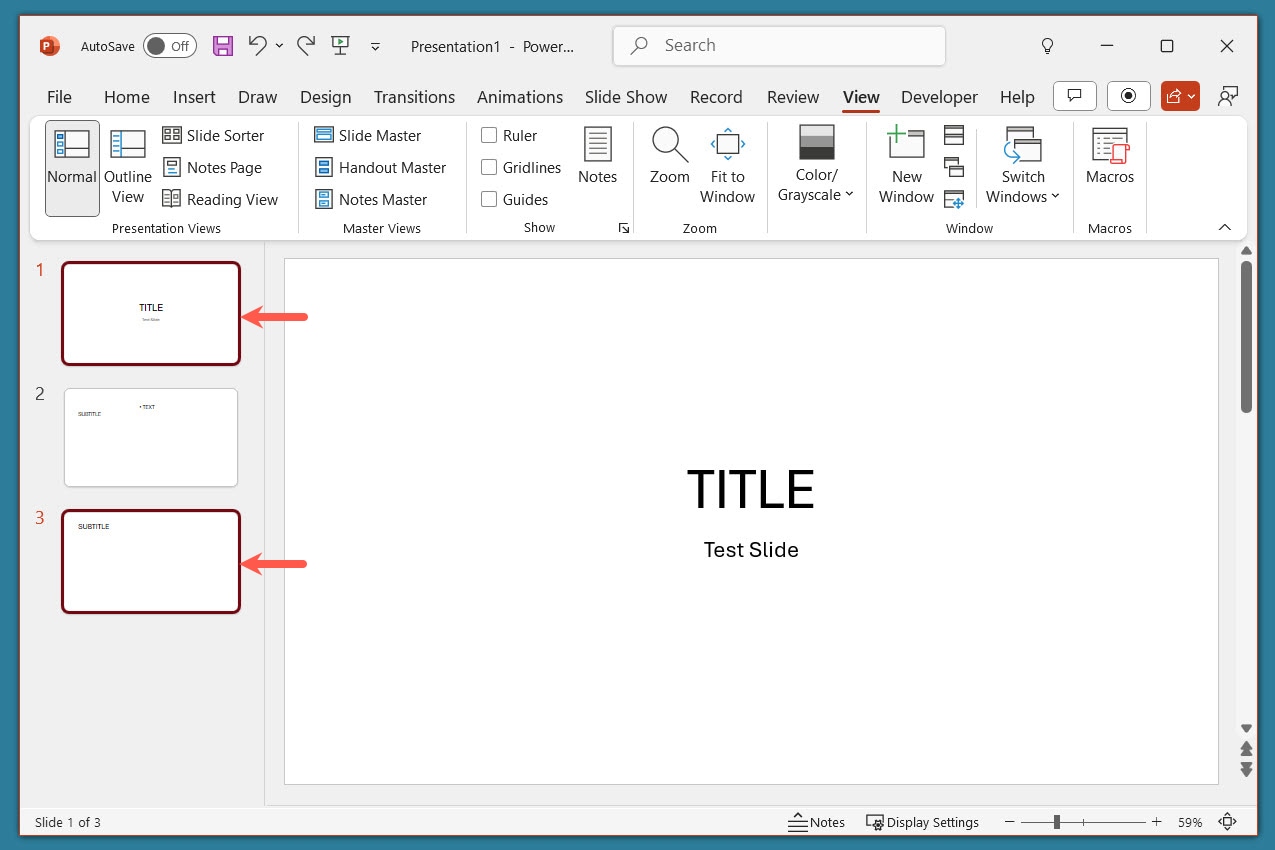Click the Cascade windows icon
1275x850 pixels.
pos(954,167)
